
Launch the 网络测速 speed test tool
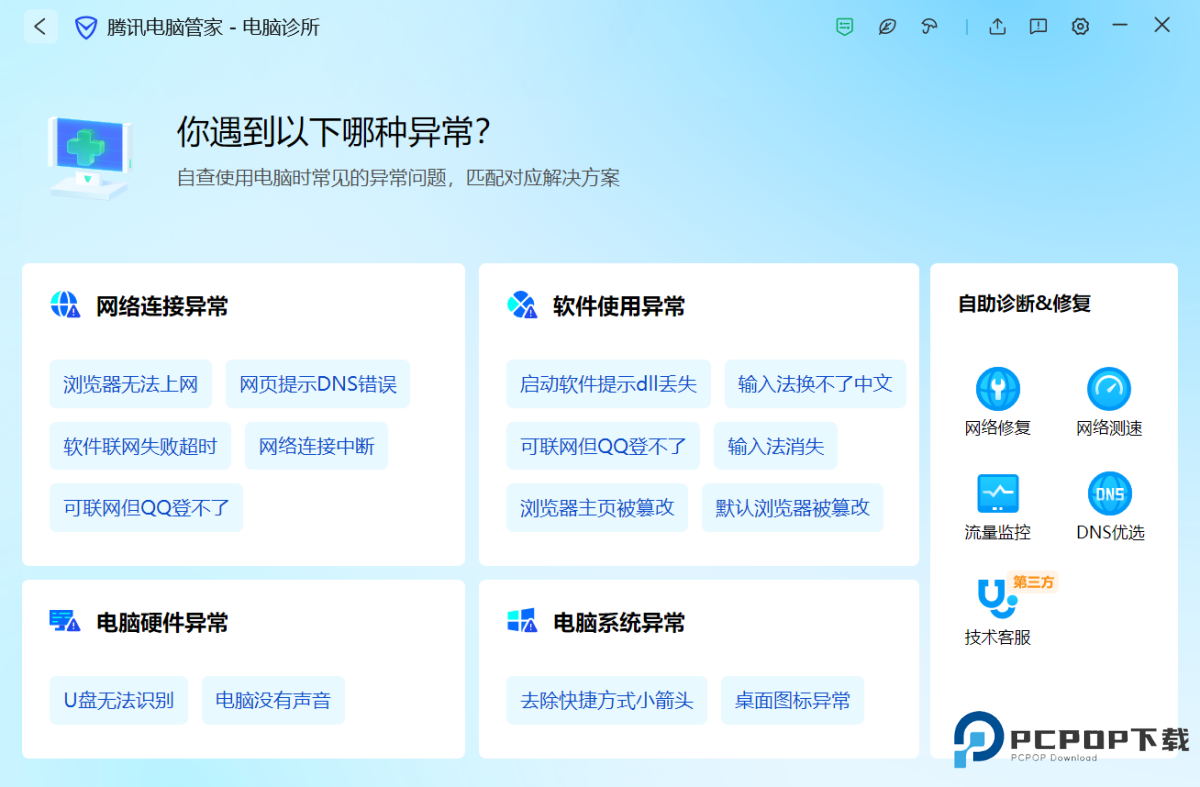[1109, 401]
